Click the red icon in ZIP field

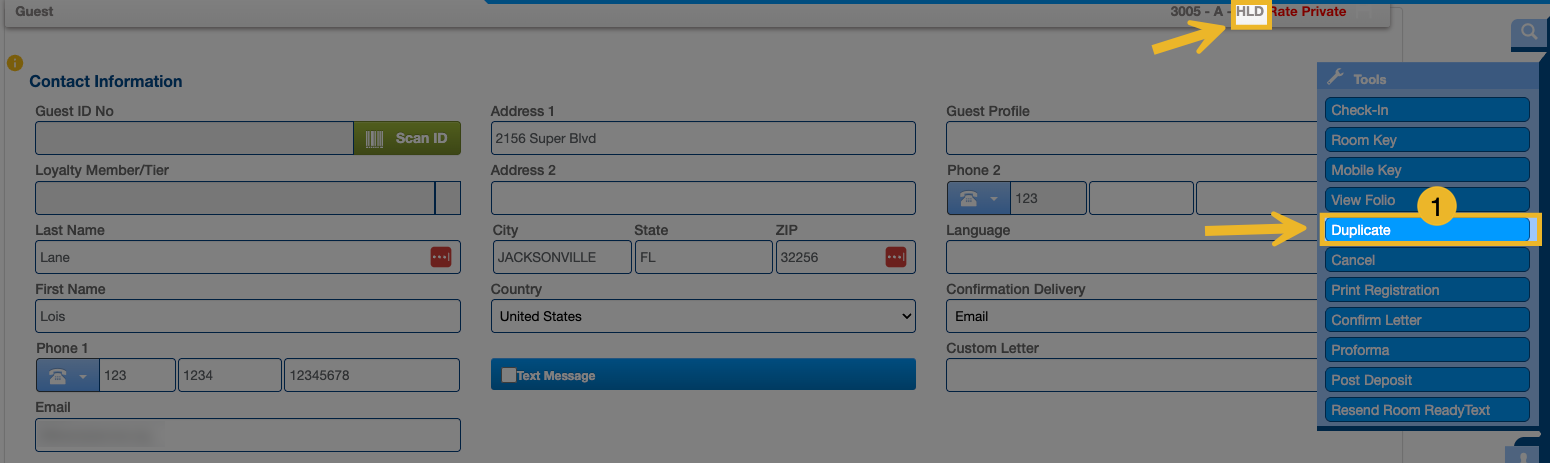coord(895,257)
